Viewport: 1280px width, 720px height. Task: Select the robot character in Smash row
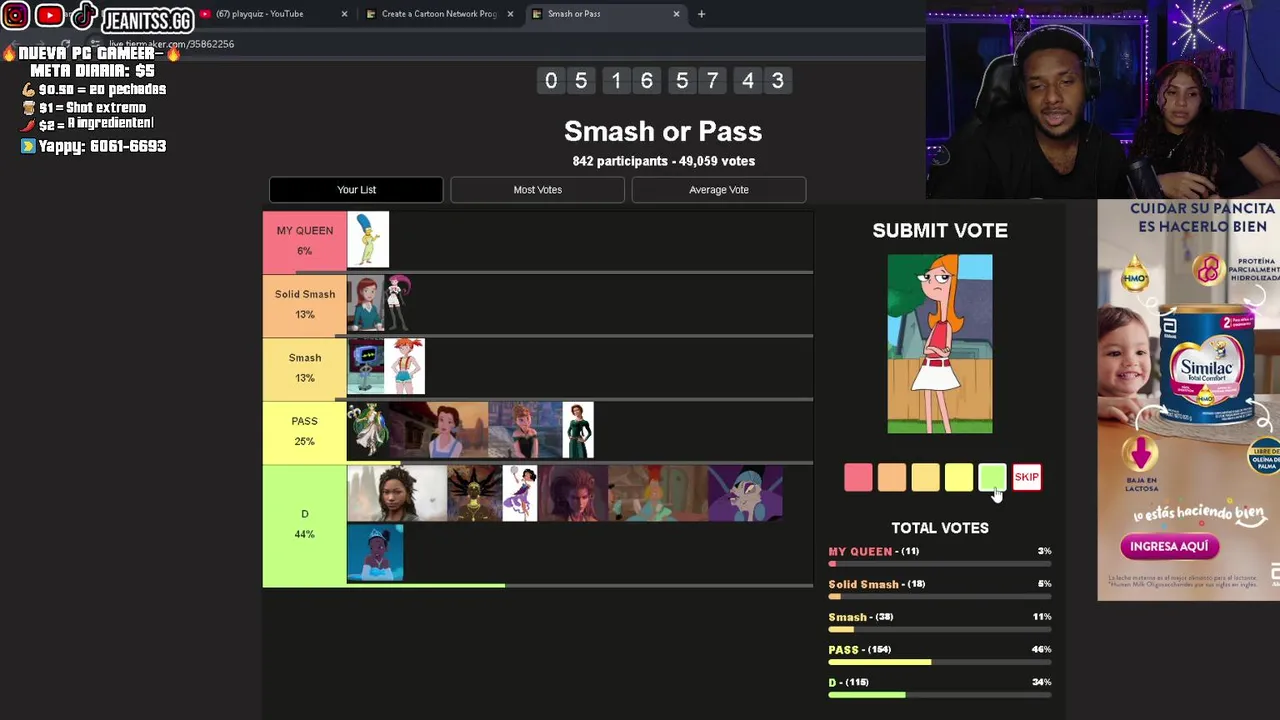point(366,366)
